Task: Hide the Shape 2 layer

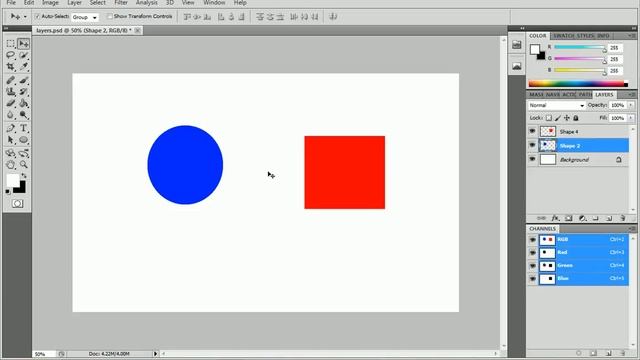Action: [x=532, y=145]
